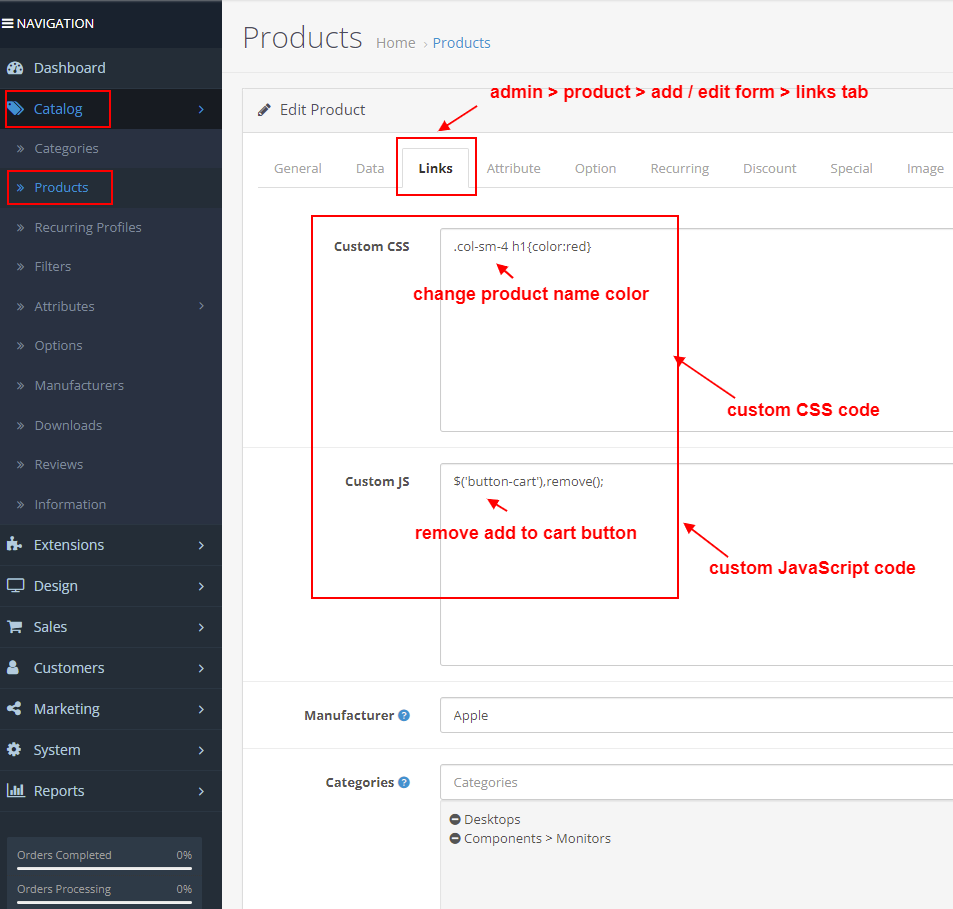Click the Sales shopping cart icon
The width and height of the screenshot is (953, 909).
point(15,627)
